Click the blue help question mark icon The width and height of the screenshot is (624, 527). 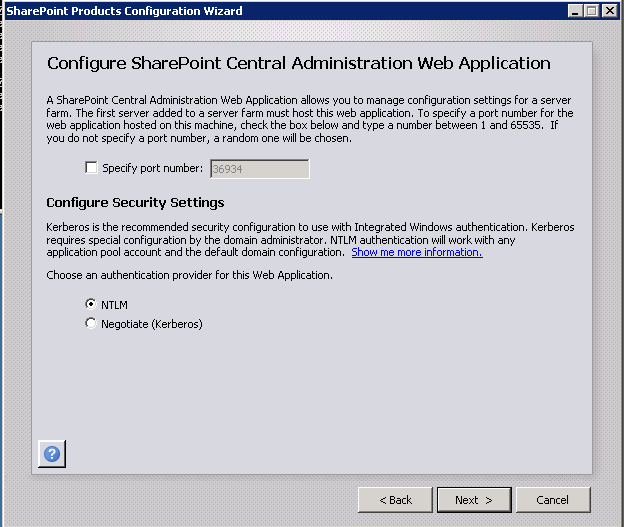tap(52, 453)
